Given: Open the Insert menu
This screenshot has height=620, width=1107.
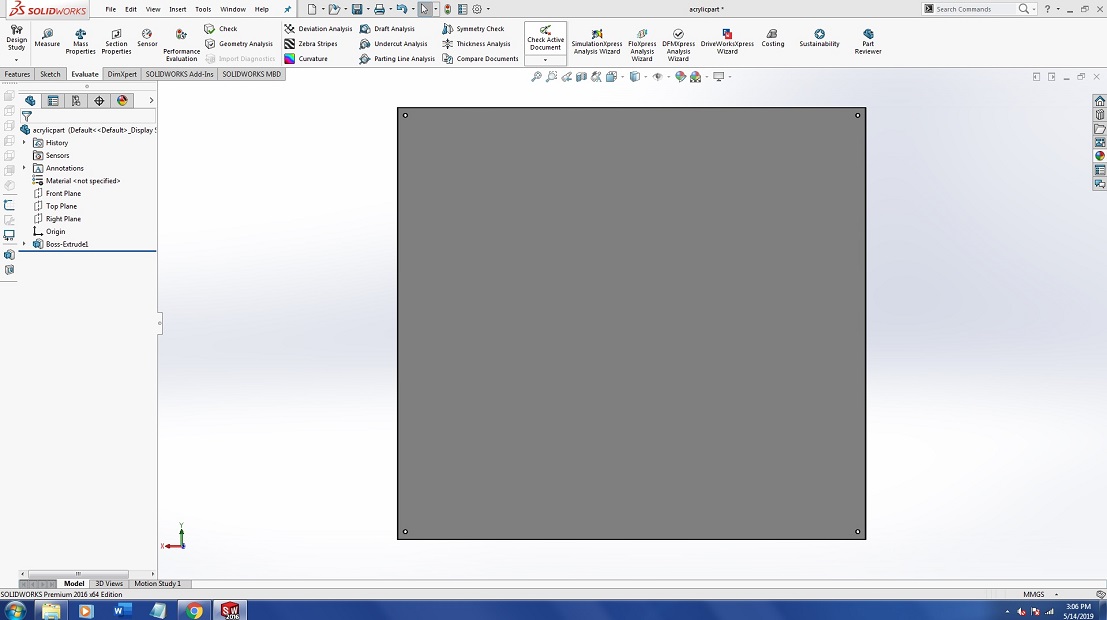Looking at the screenshot, I should click(178, 9).
